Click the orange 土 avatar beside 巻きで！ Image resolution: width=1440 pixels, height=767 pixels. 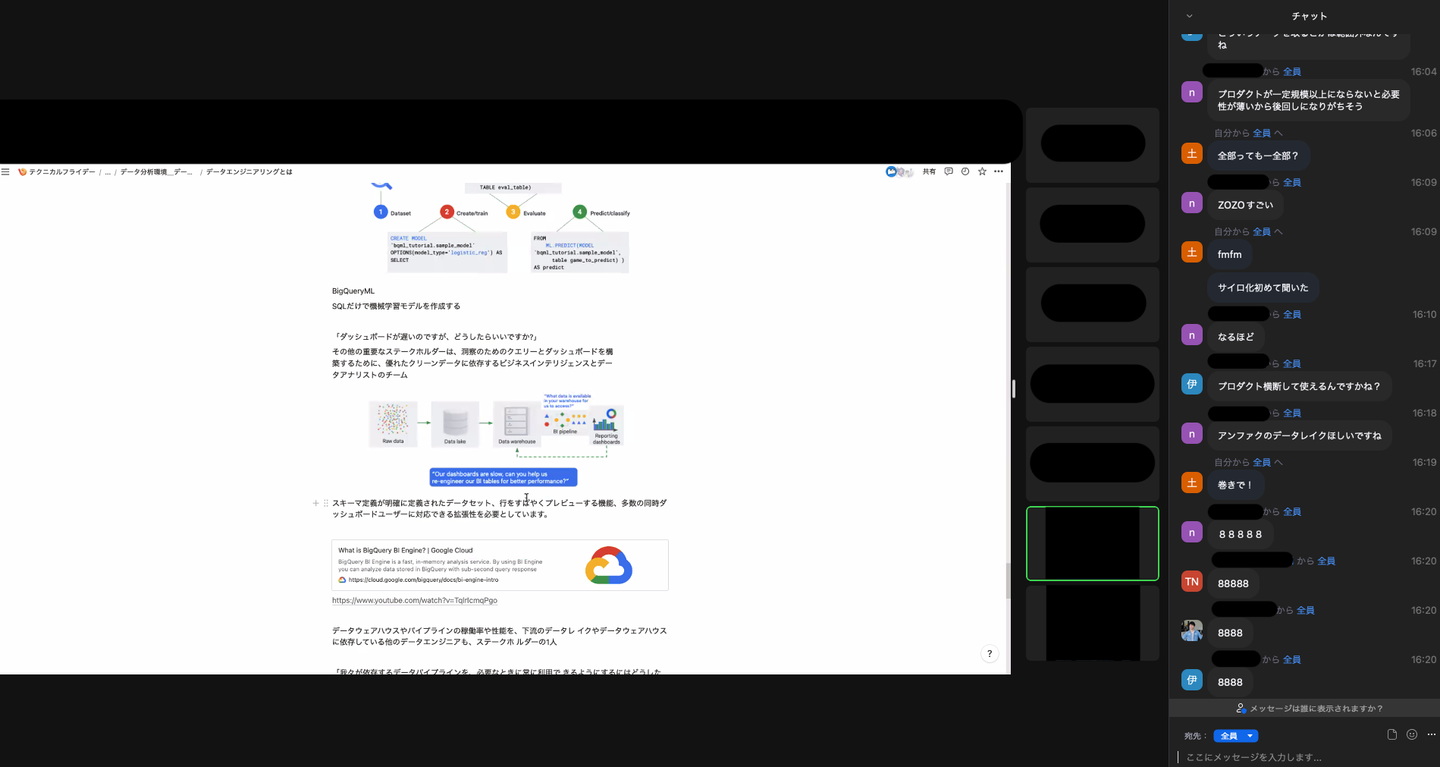pos(1191,483)
